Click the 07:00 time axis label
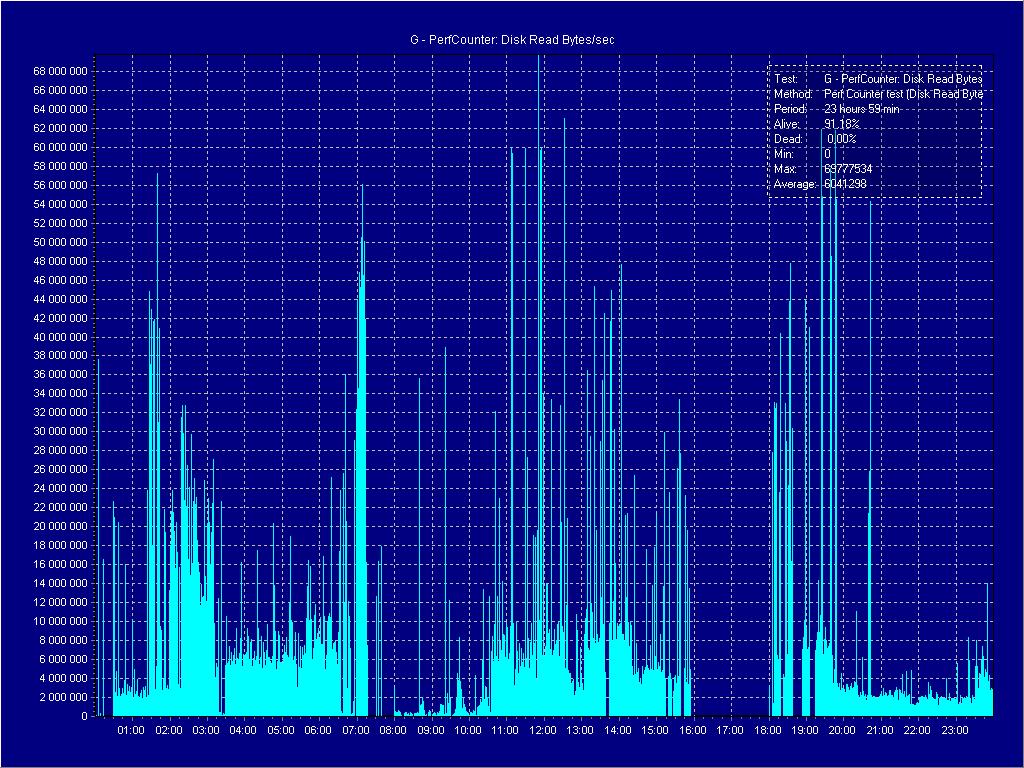Image resolution: width=1024 pixels, height=768 pixels. 355,731
